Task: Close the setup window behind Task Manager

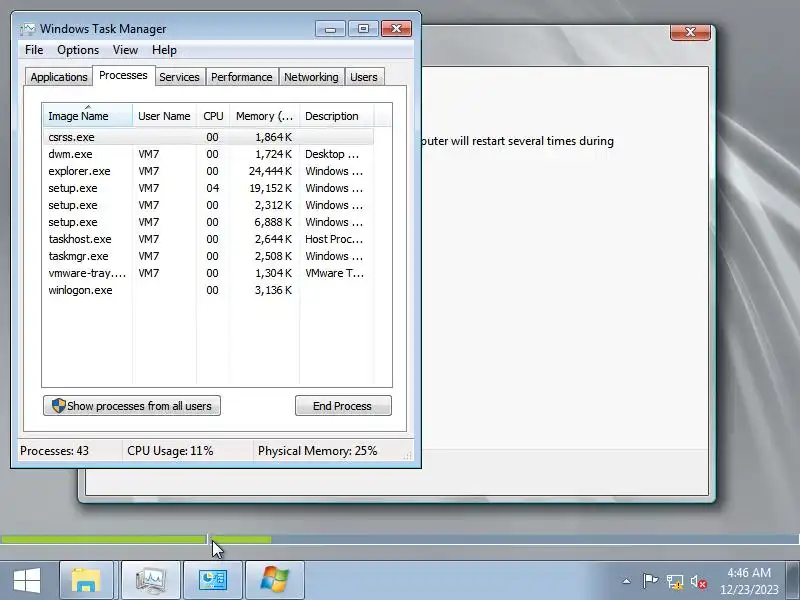Action: coord(690,32)
